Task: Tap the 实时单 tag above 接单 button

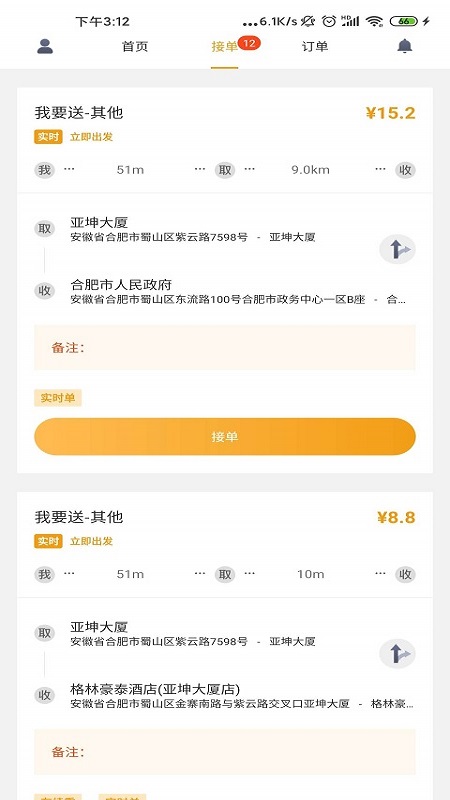Action: click(x=58, y=398)
